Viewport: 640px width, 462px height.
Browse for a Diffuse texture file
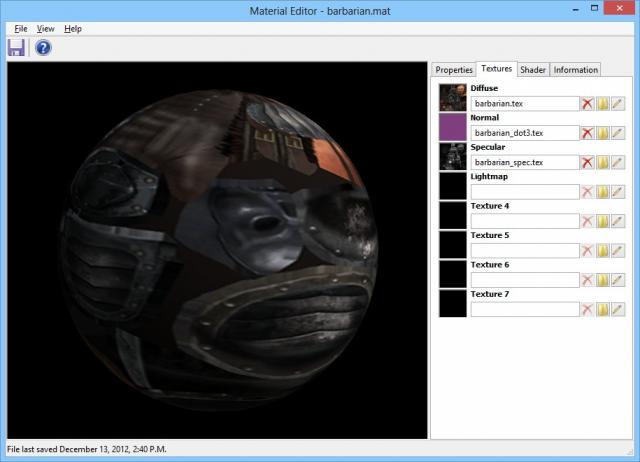click(603, 104)
